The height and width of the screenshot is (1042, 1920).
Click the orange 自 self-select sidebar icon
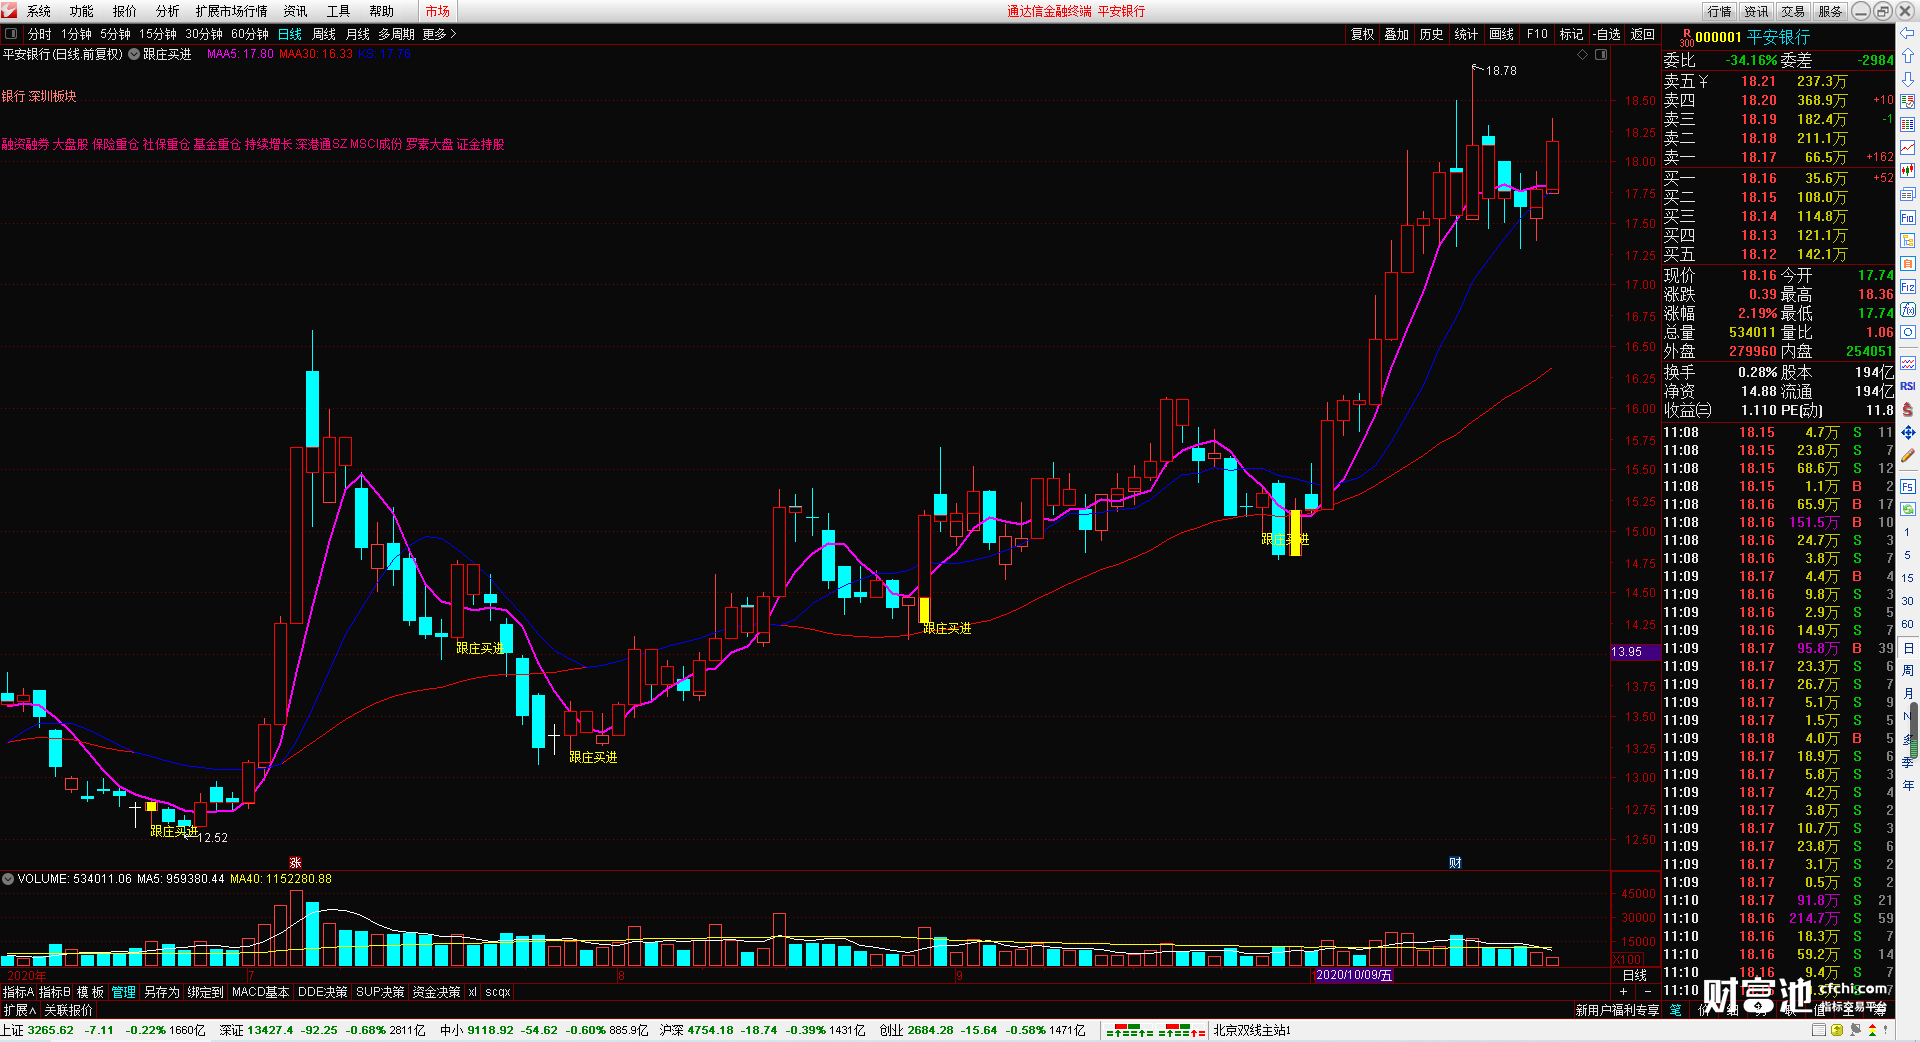(1908, 263)
